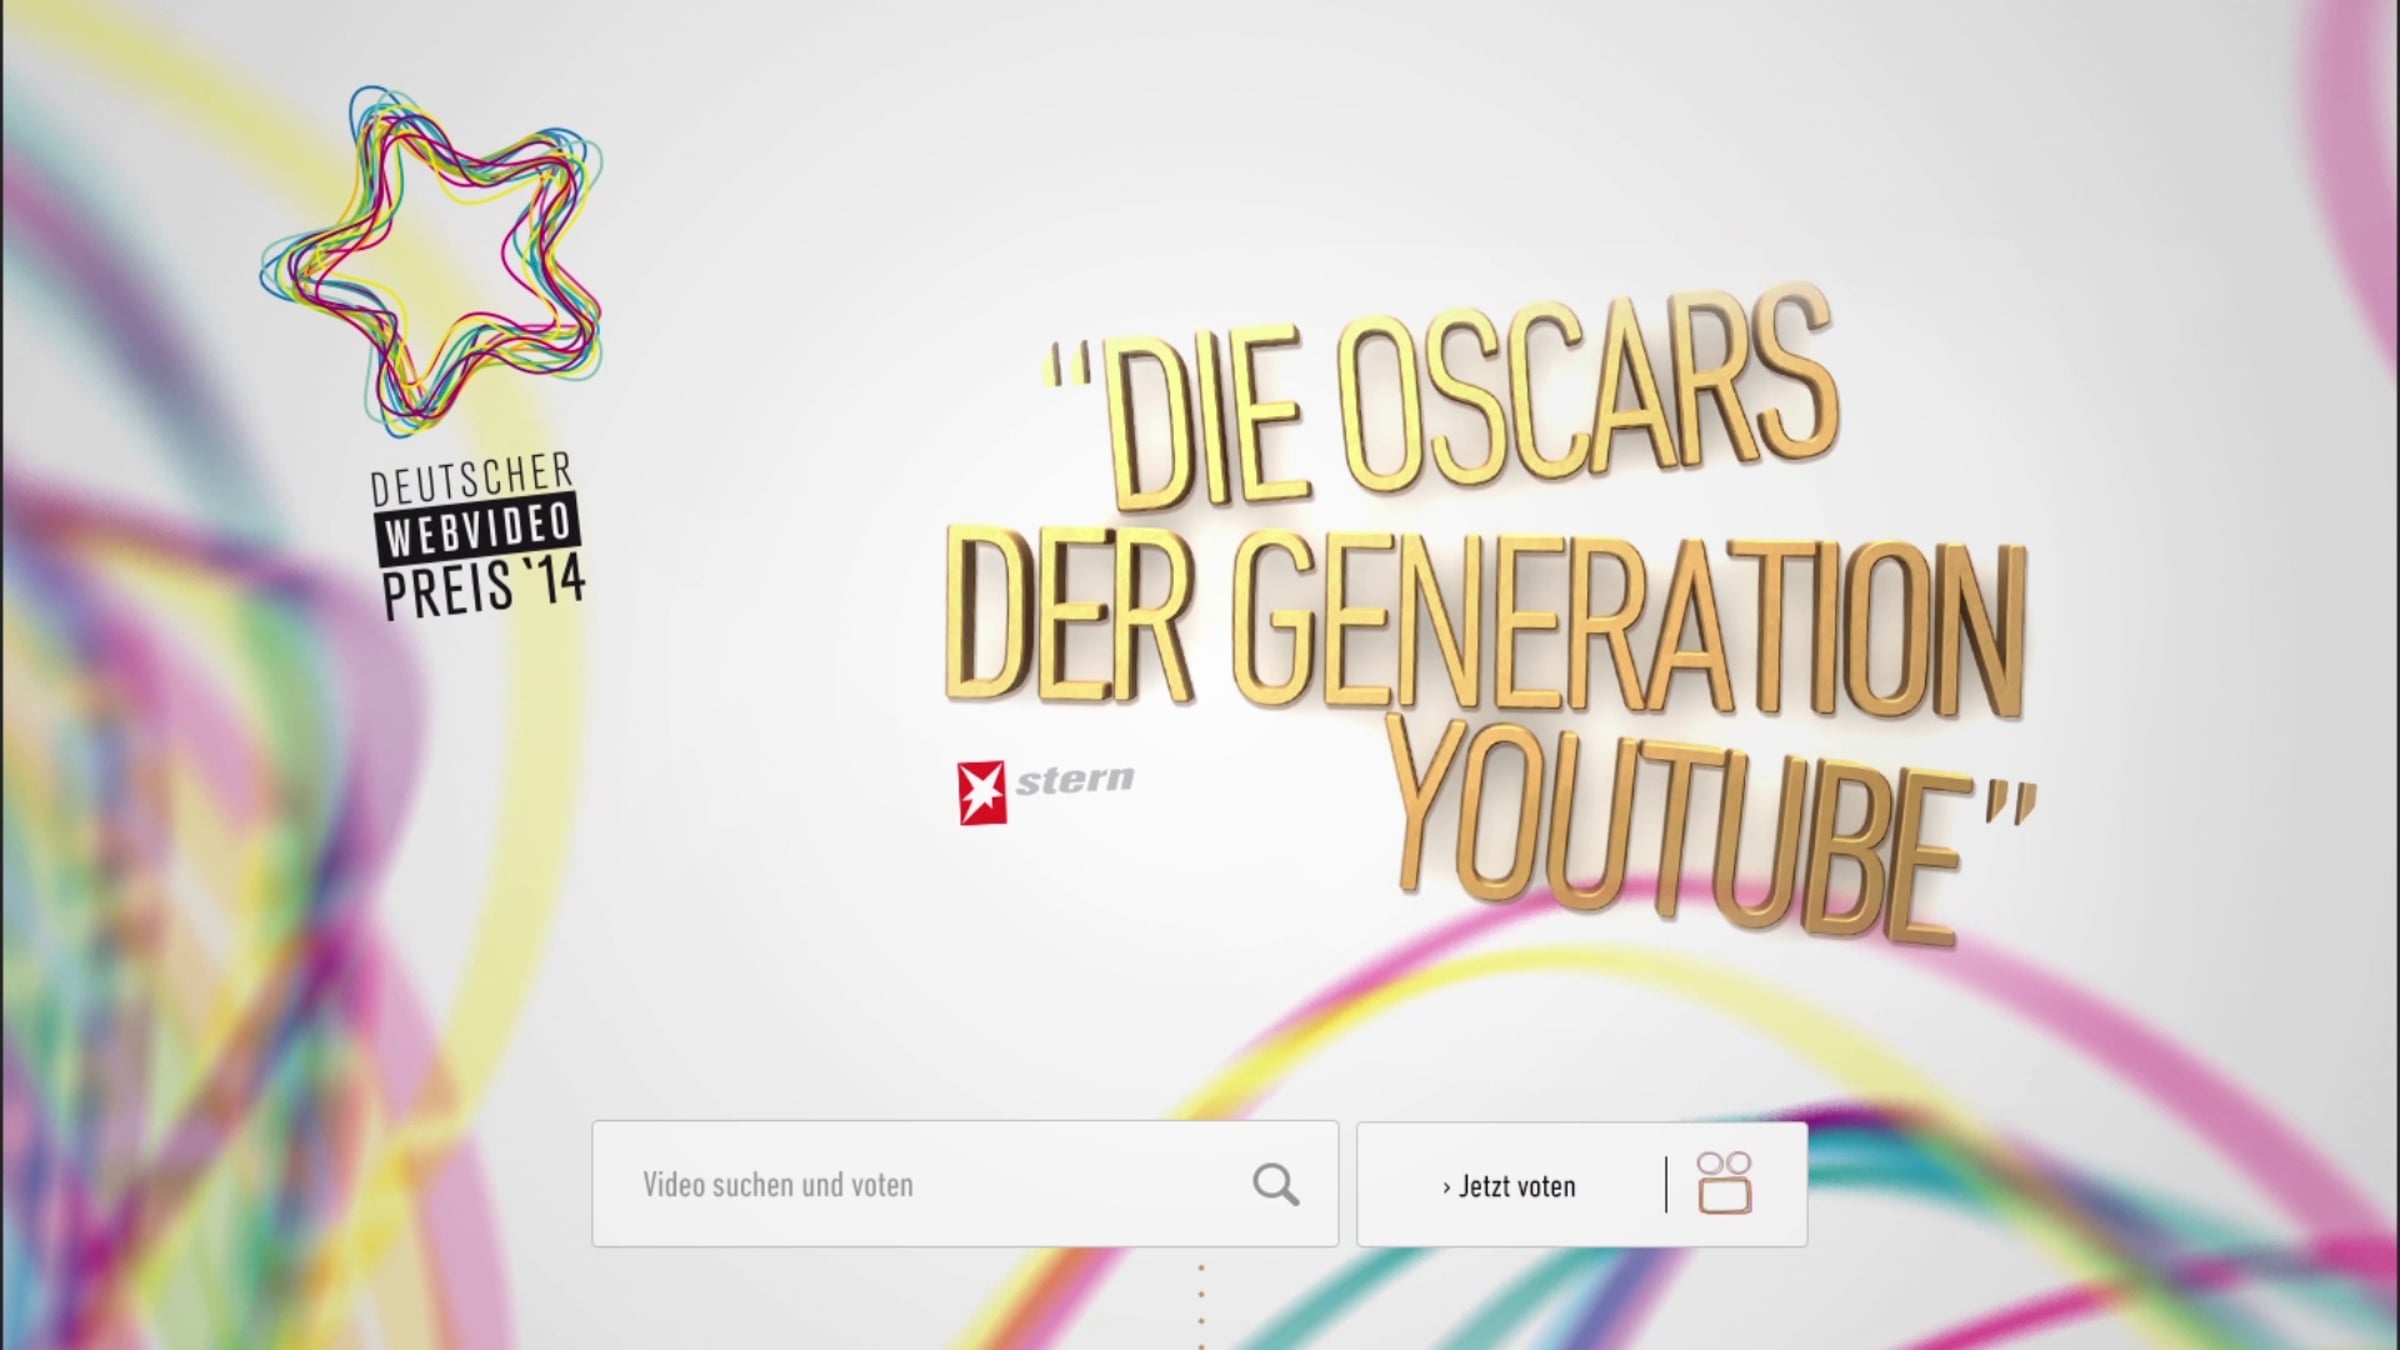This screenshot has width=2400, height=1350.
Task: Click the black WEBVIDEO label
Action: click(x=476, y=527)
